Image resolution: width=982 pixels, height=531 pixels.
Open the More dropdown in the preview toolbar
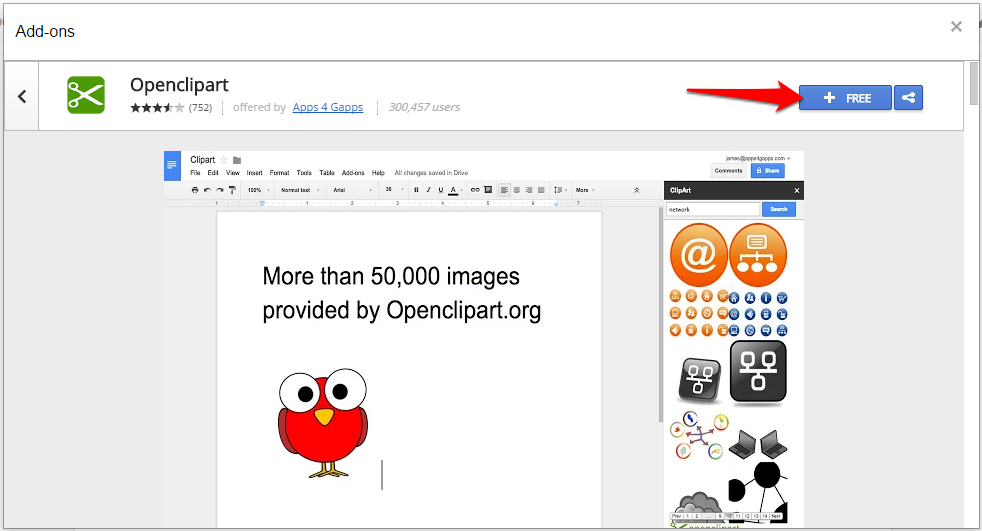click(x=585, y=190)
